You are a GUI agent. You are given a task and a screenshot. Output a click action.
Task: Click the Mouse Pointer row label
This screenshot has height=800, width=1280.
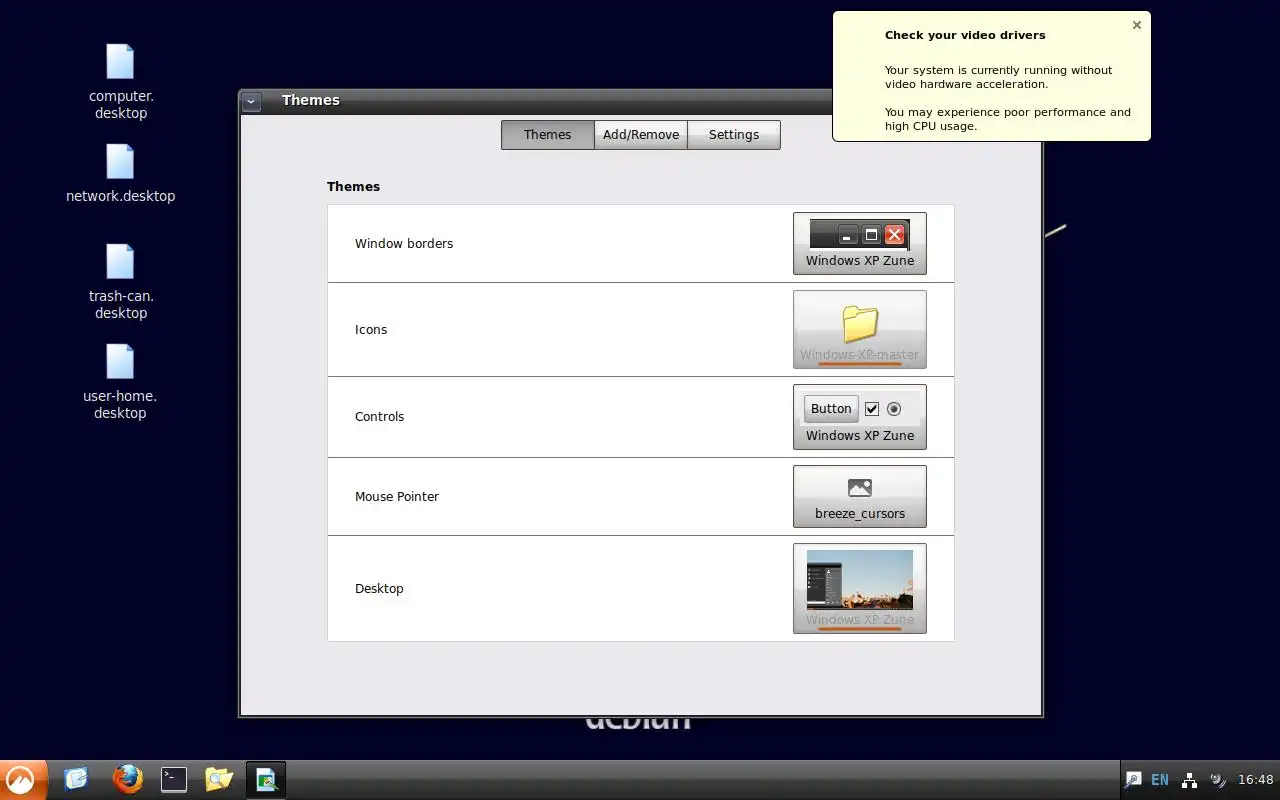[397, 497]
